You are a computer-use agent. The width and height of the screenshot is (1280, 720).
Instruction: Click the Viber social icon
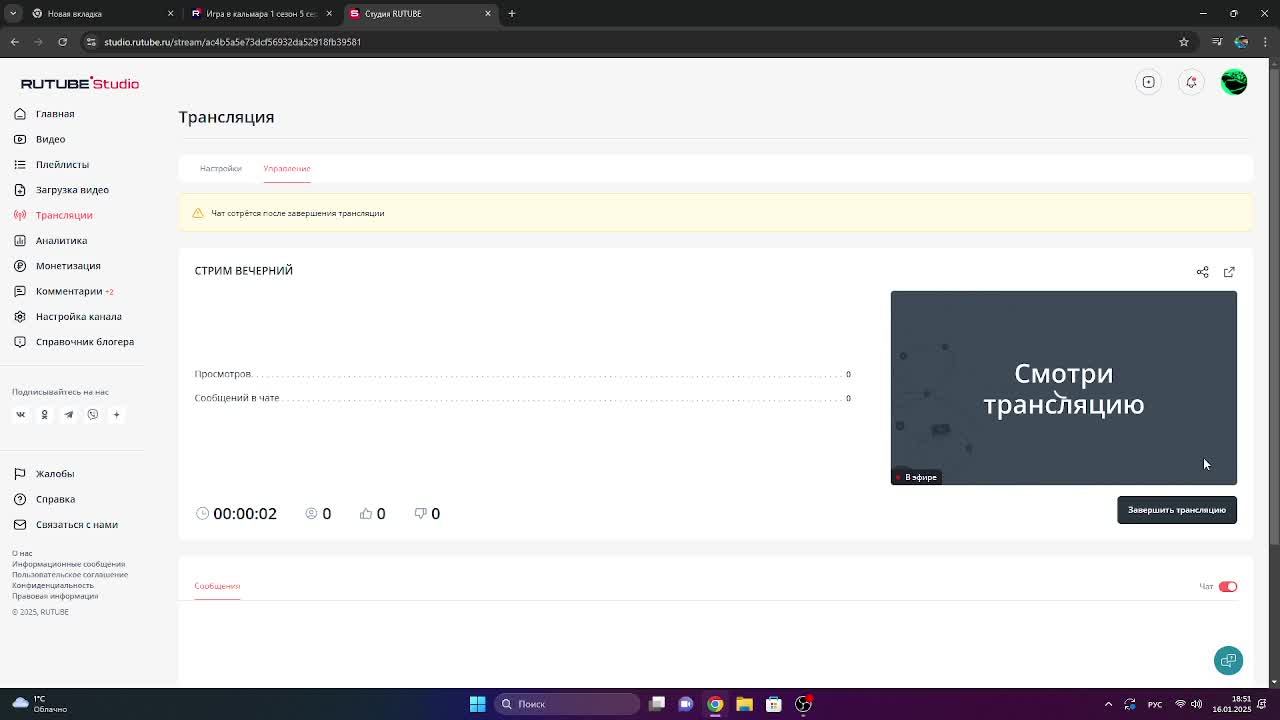(92, 414)
